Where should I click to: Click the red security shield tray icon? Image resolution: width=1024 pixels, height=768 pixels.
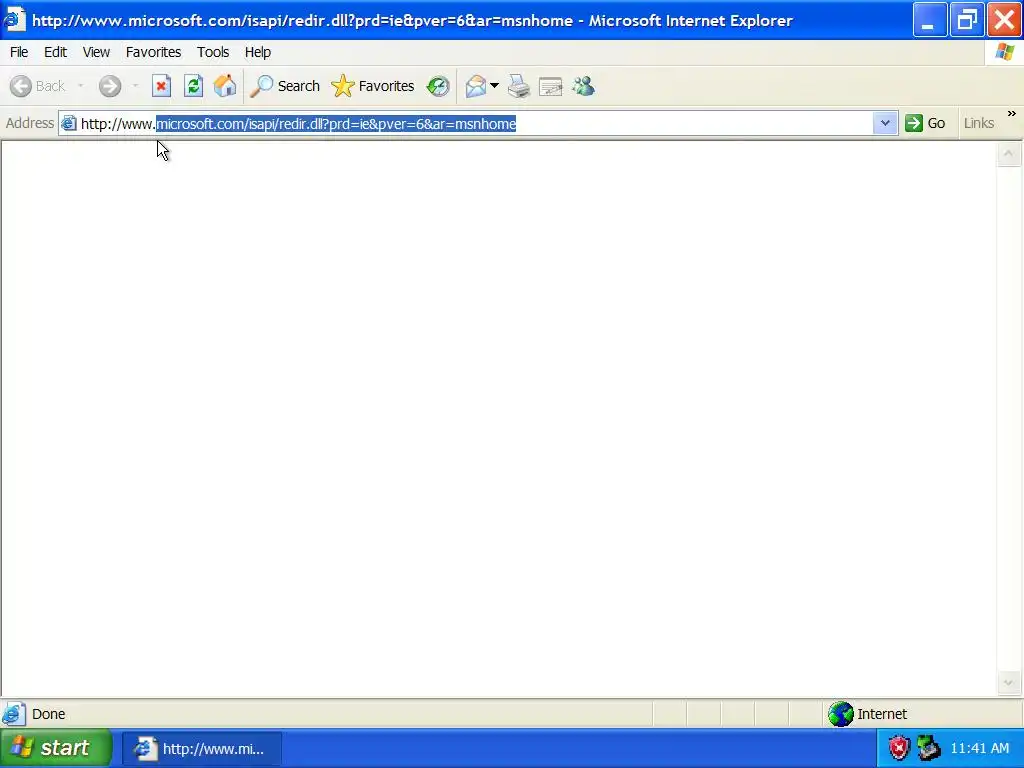click(899, 748)
